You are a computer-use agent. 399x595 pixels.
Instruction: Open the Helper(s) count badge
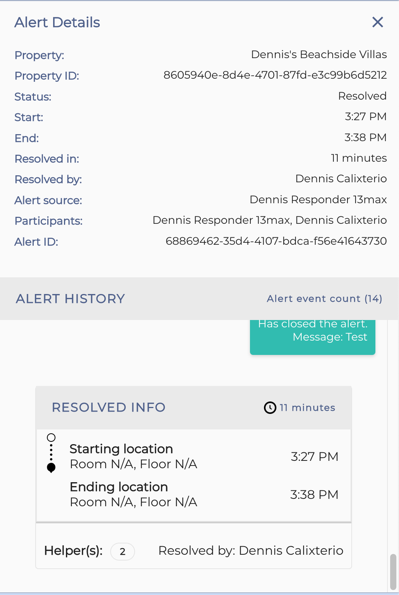(x=122, y=551)
